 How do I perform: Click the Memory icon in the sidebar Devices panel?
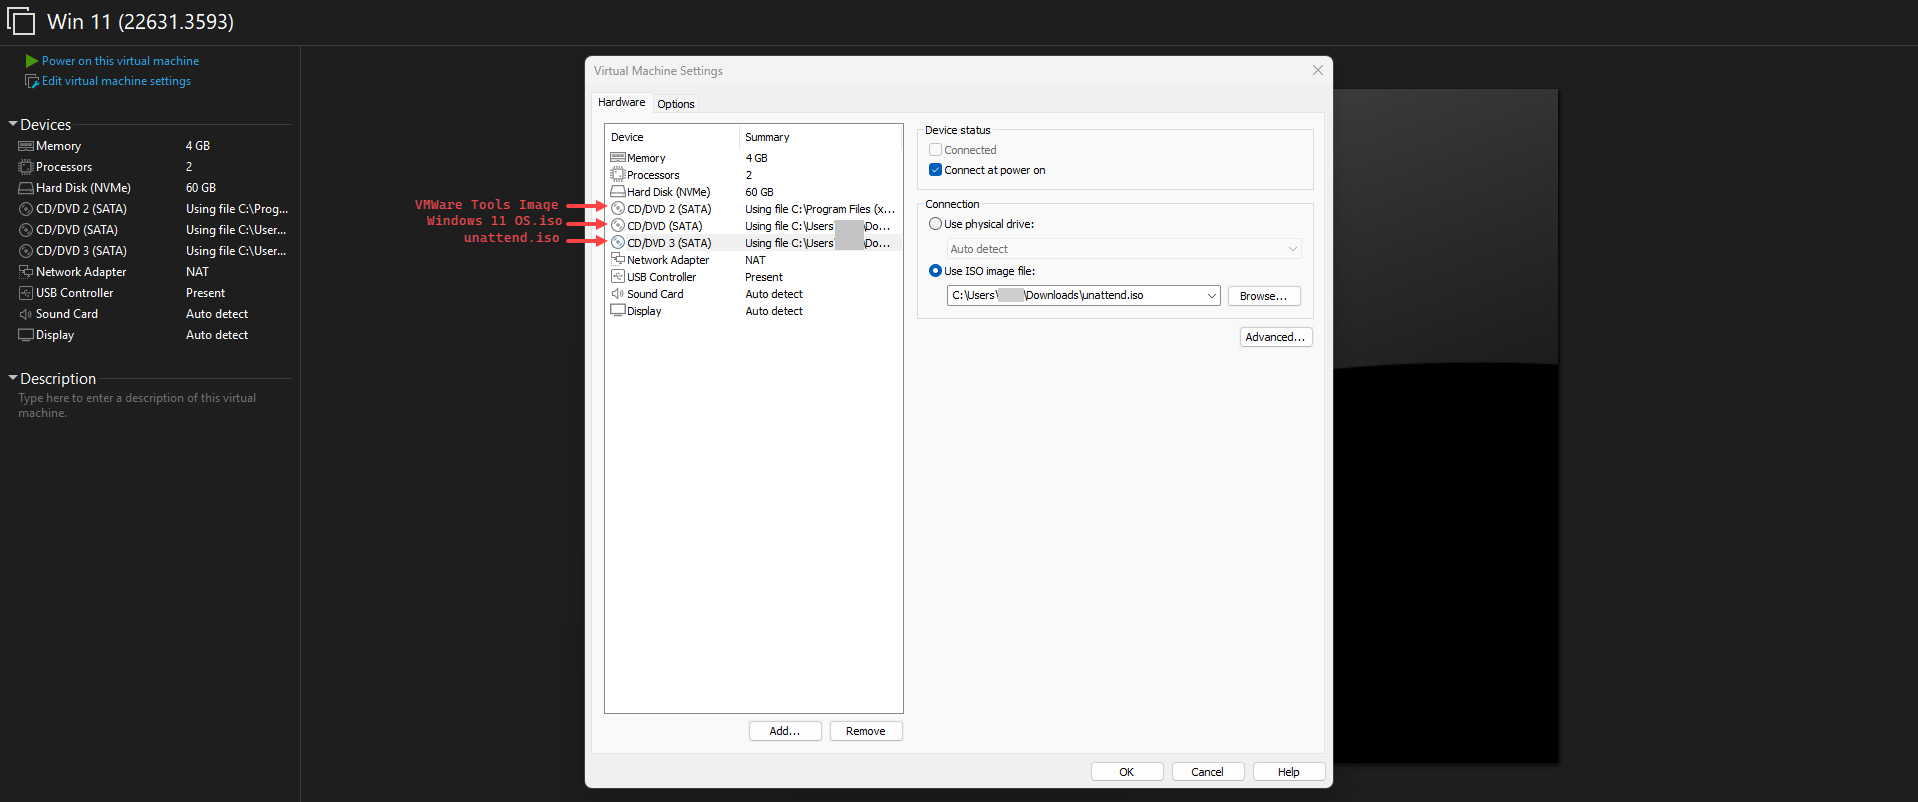click(x=26, y=146)
